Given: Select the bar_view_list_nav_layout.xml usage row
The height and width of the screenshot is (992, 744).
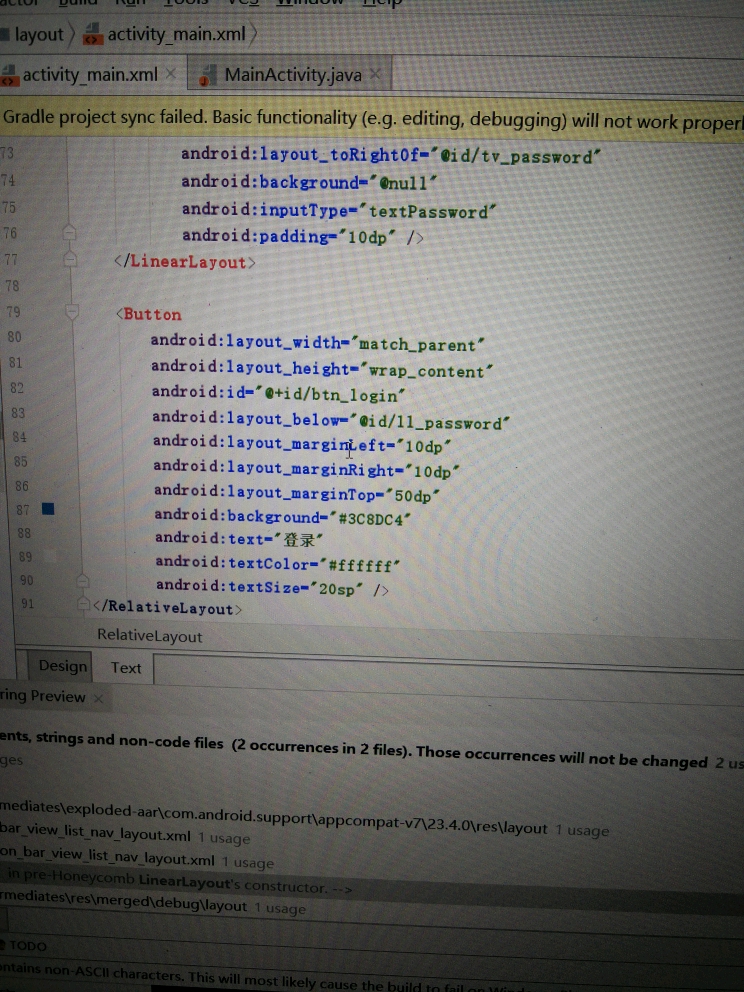Looking at the screenshot, I should [125, 834].
